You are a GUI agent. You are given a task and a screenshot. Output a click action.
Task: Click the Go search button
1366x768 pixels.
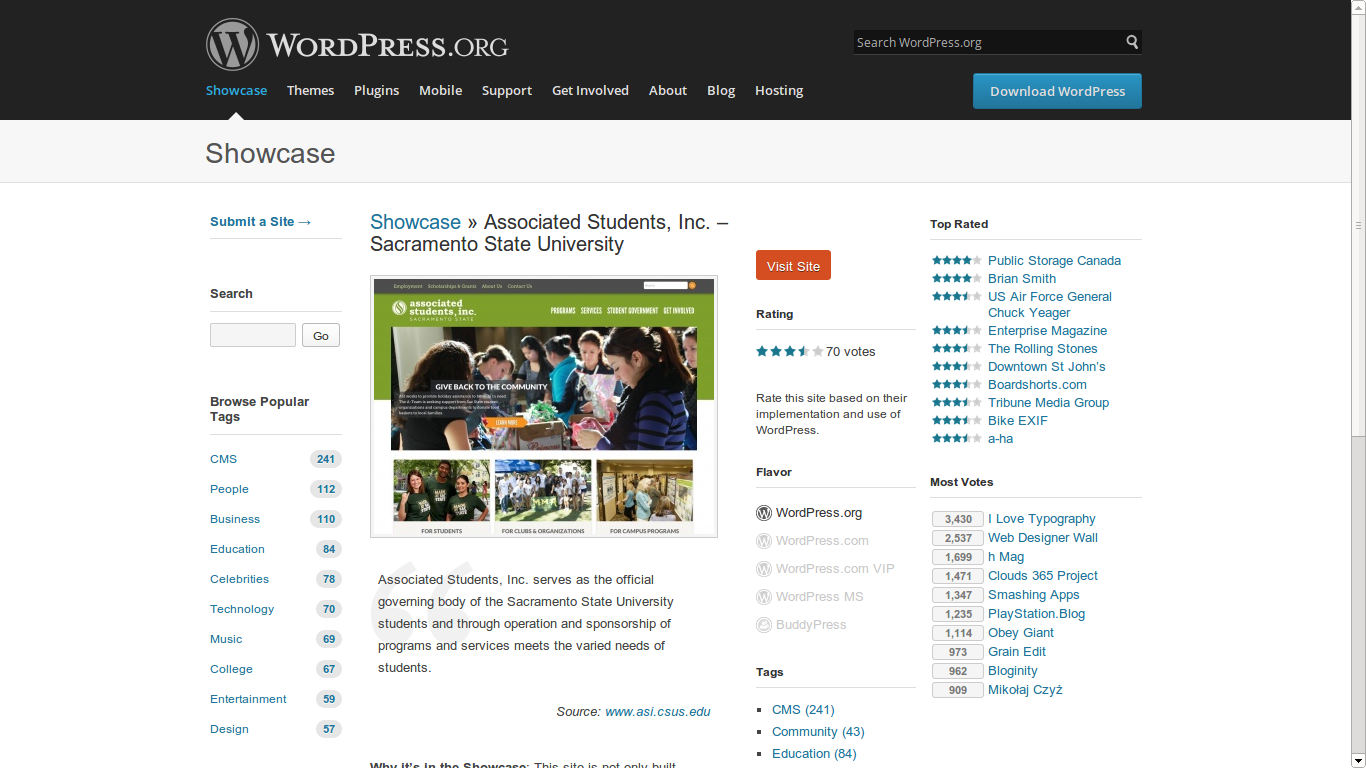tap(321, 335)
